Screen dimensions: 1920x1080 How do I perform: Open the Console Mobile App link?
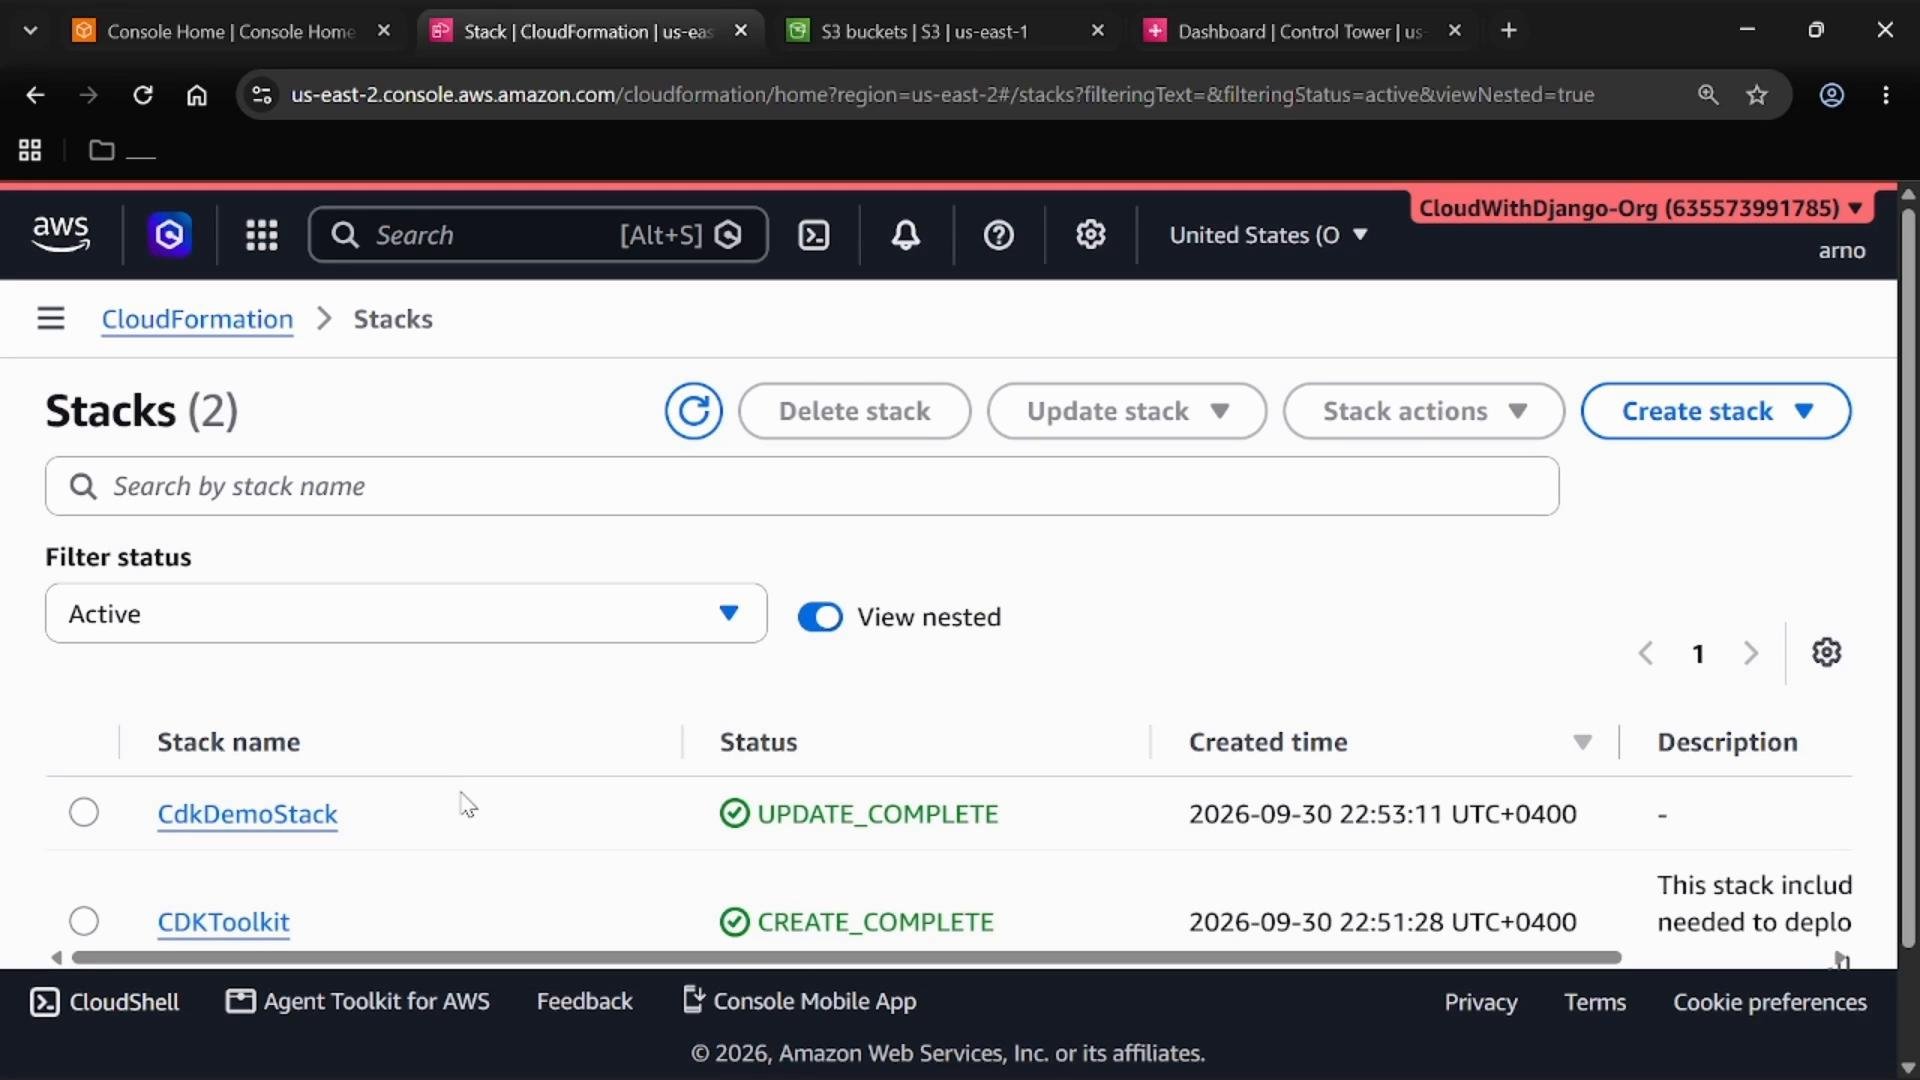[799, 1001]
